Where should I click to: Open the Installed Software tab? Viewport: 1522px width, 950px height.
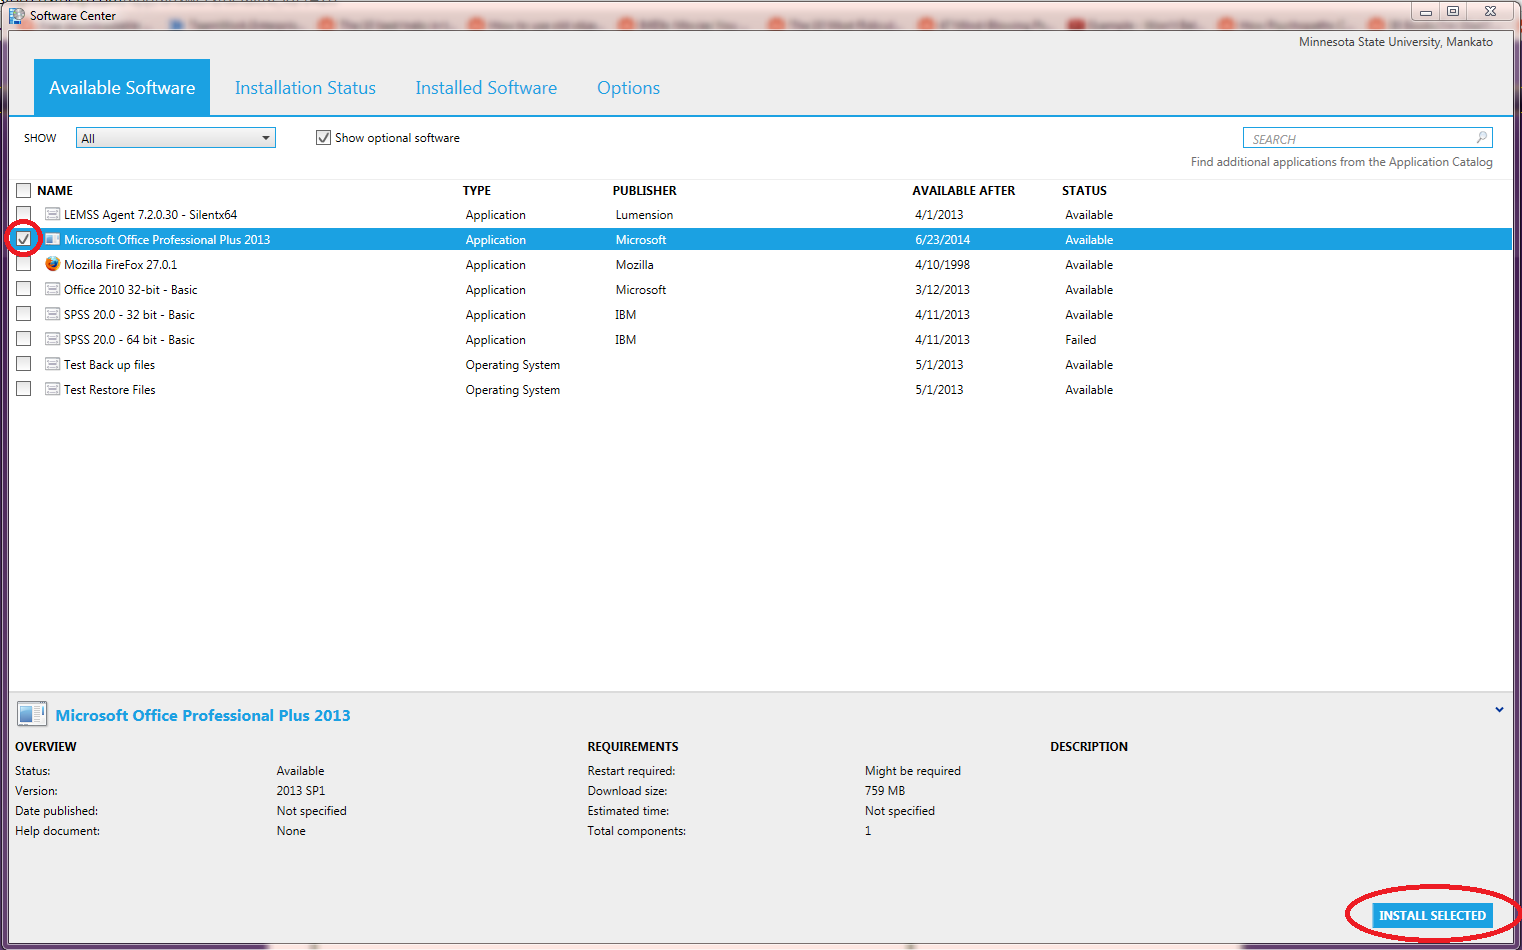pyautogui.click(x=486, y=88)
